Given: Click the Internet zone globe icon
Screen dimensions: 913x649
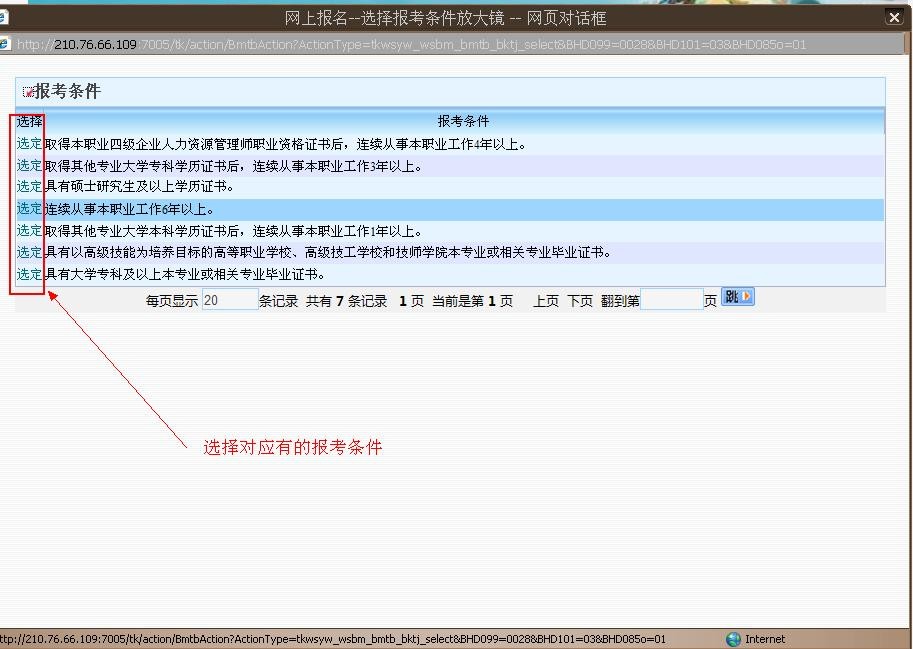Looking at the screenshot, I should click(733, 639).
